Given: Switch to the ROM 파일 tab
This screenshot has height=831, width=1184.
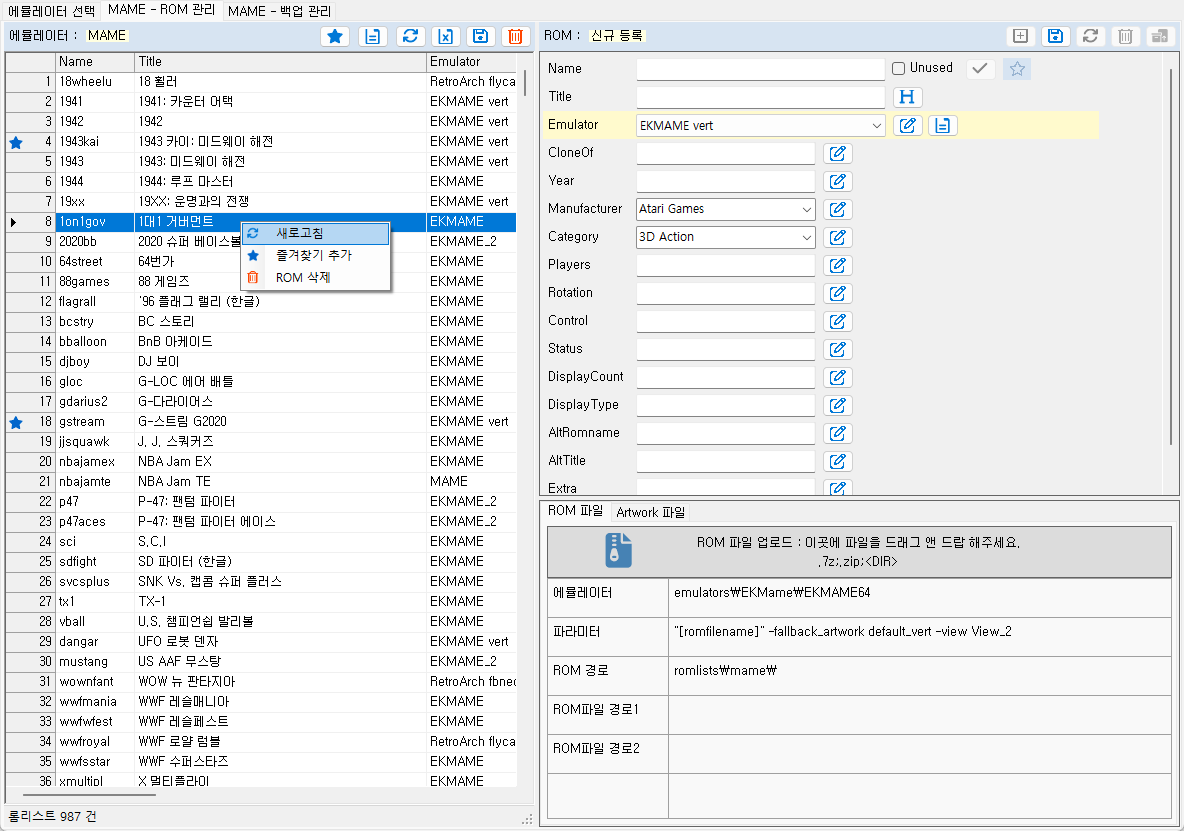Looking at the screenshot, I should click(x=575, y=511).
